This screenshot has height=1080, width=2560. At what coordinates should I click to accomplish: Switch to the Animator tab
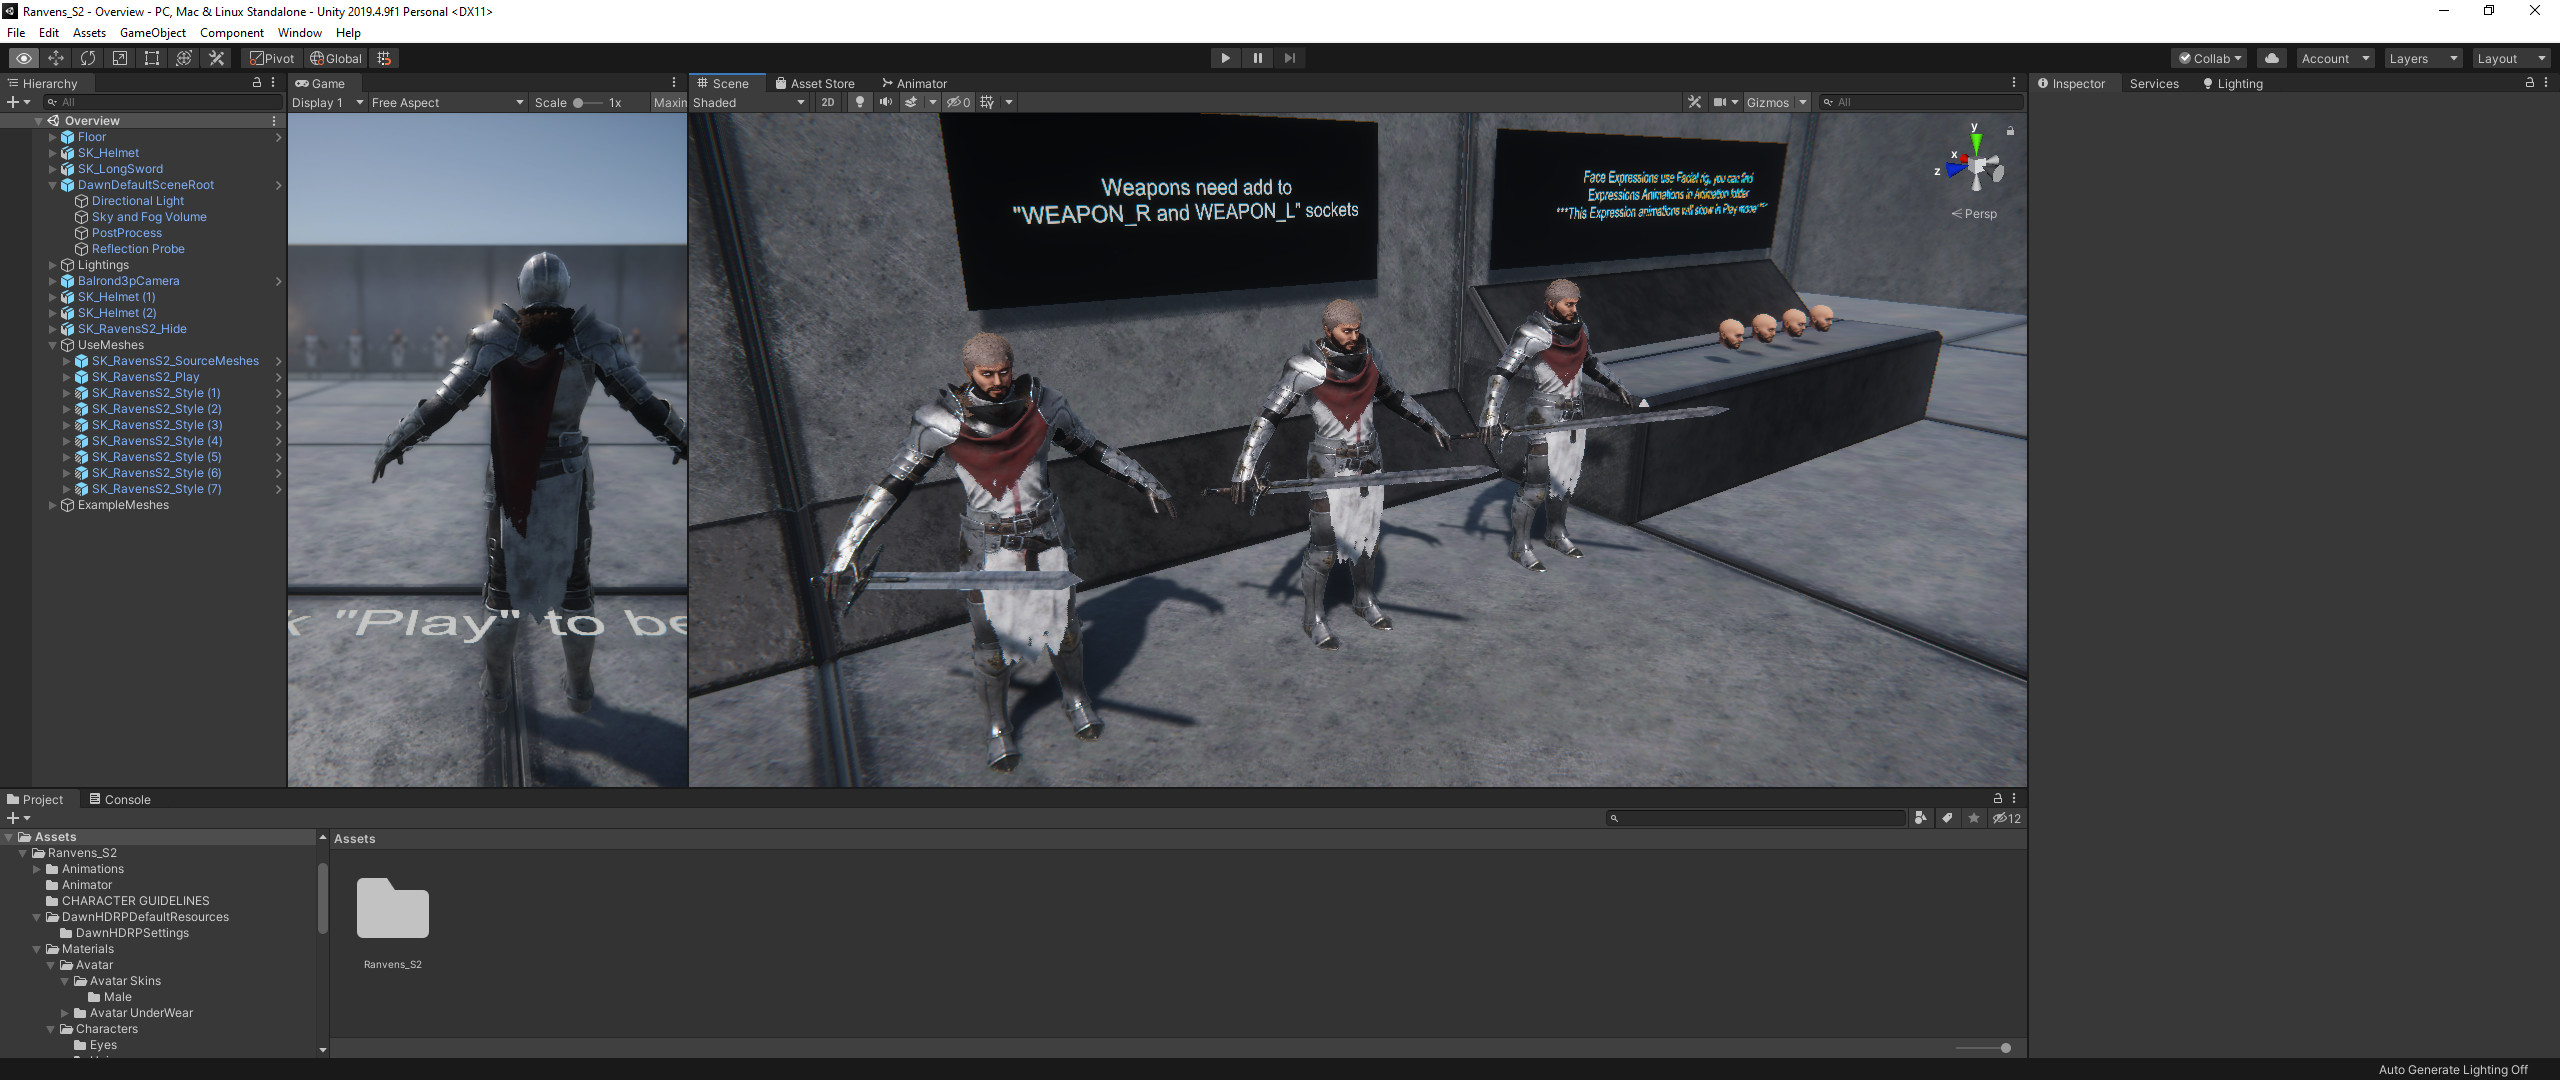[914, 83]
